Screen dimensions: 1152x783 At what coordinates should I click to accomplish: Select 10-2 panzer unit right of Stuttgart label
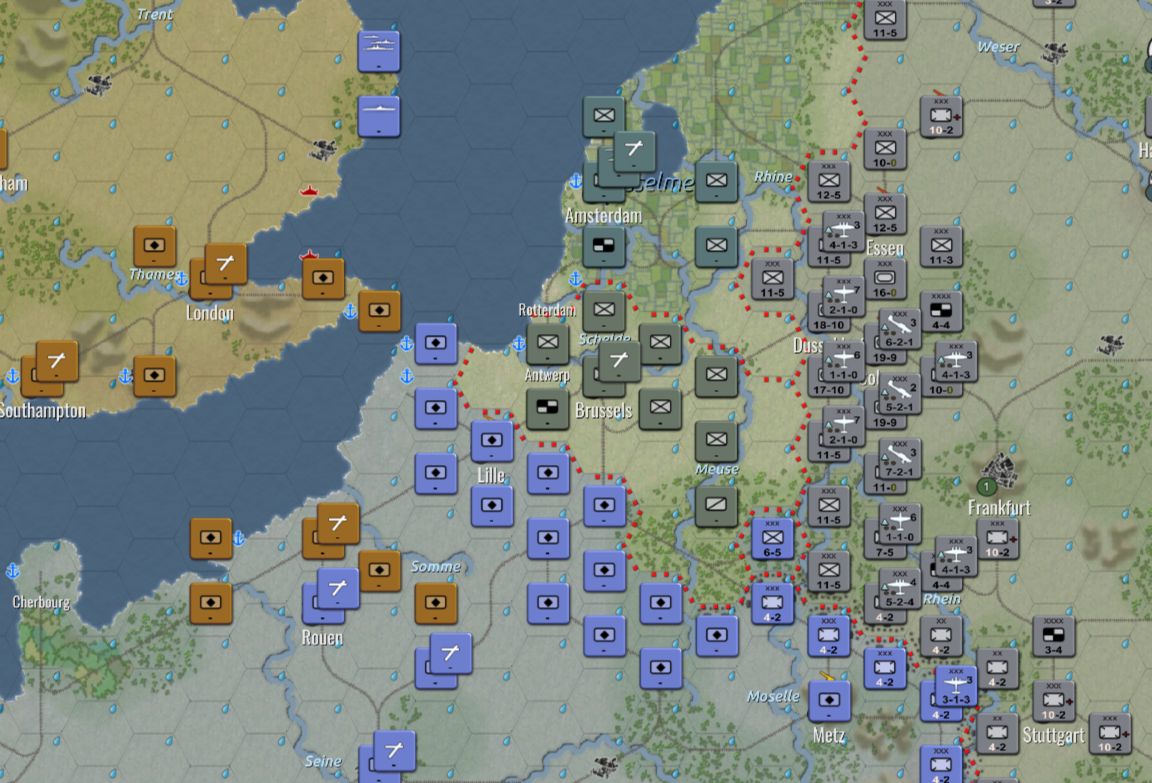click(x=1109, y=734)
